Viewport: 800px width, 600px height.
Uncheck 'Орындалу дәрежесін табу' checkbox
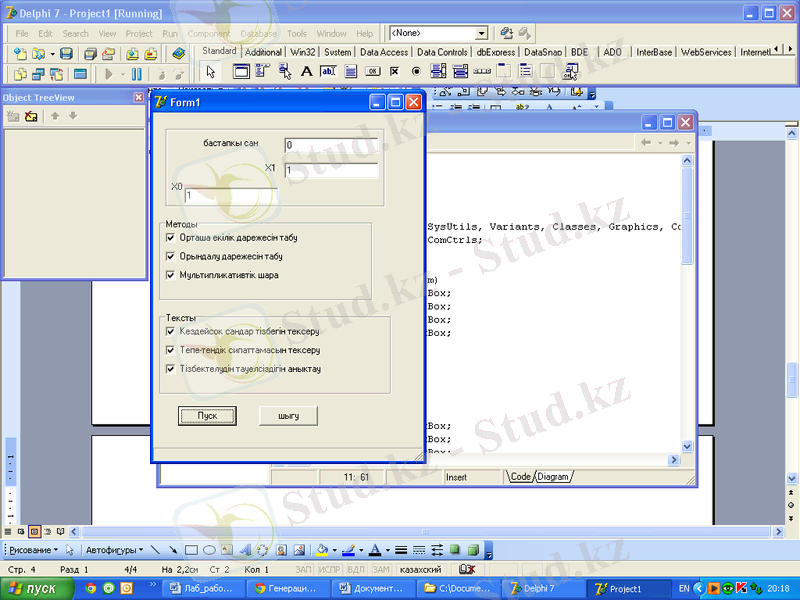point(170,256)
